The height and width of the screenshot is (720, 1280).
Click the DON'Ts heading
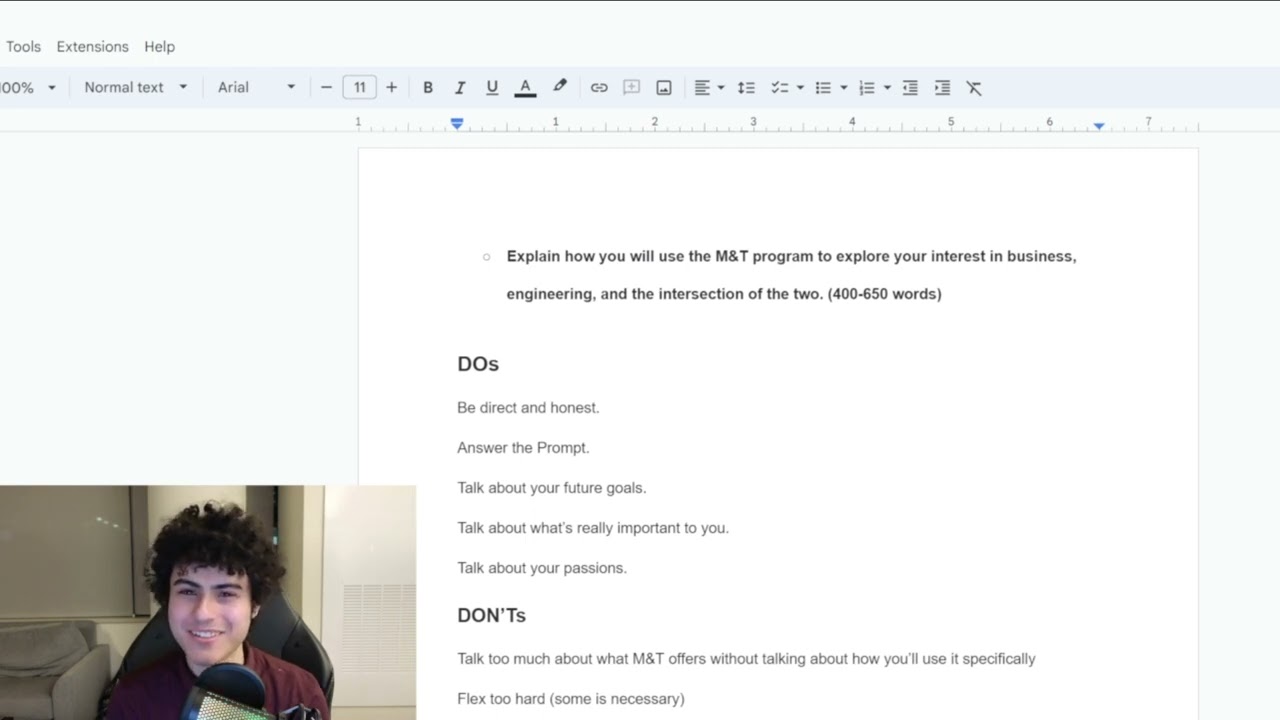pyautogui.click(x=491, y=616)
